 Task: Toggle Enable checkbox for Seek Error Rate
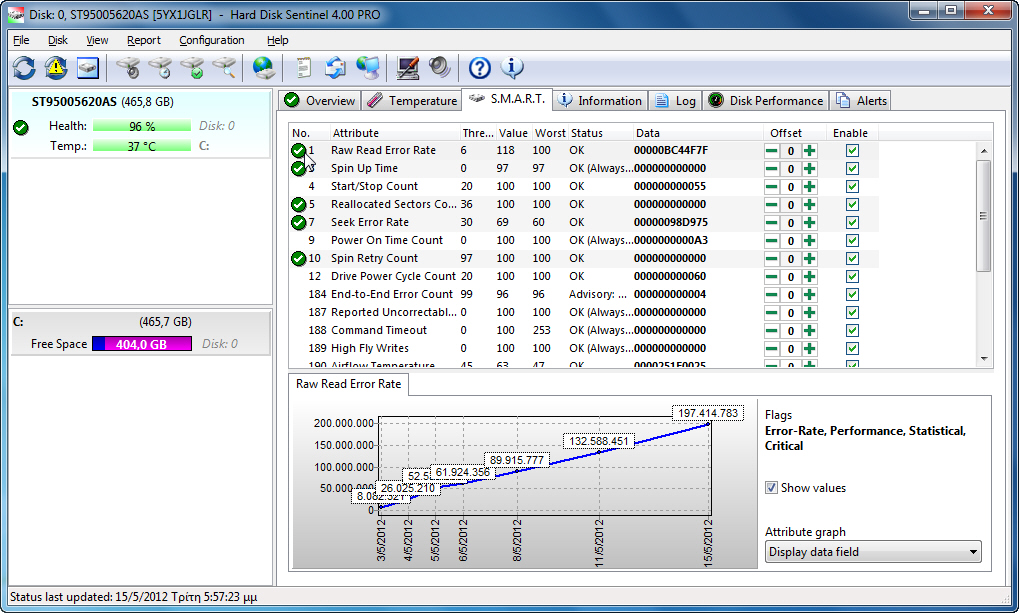(852, 222)
